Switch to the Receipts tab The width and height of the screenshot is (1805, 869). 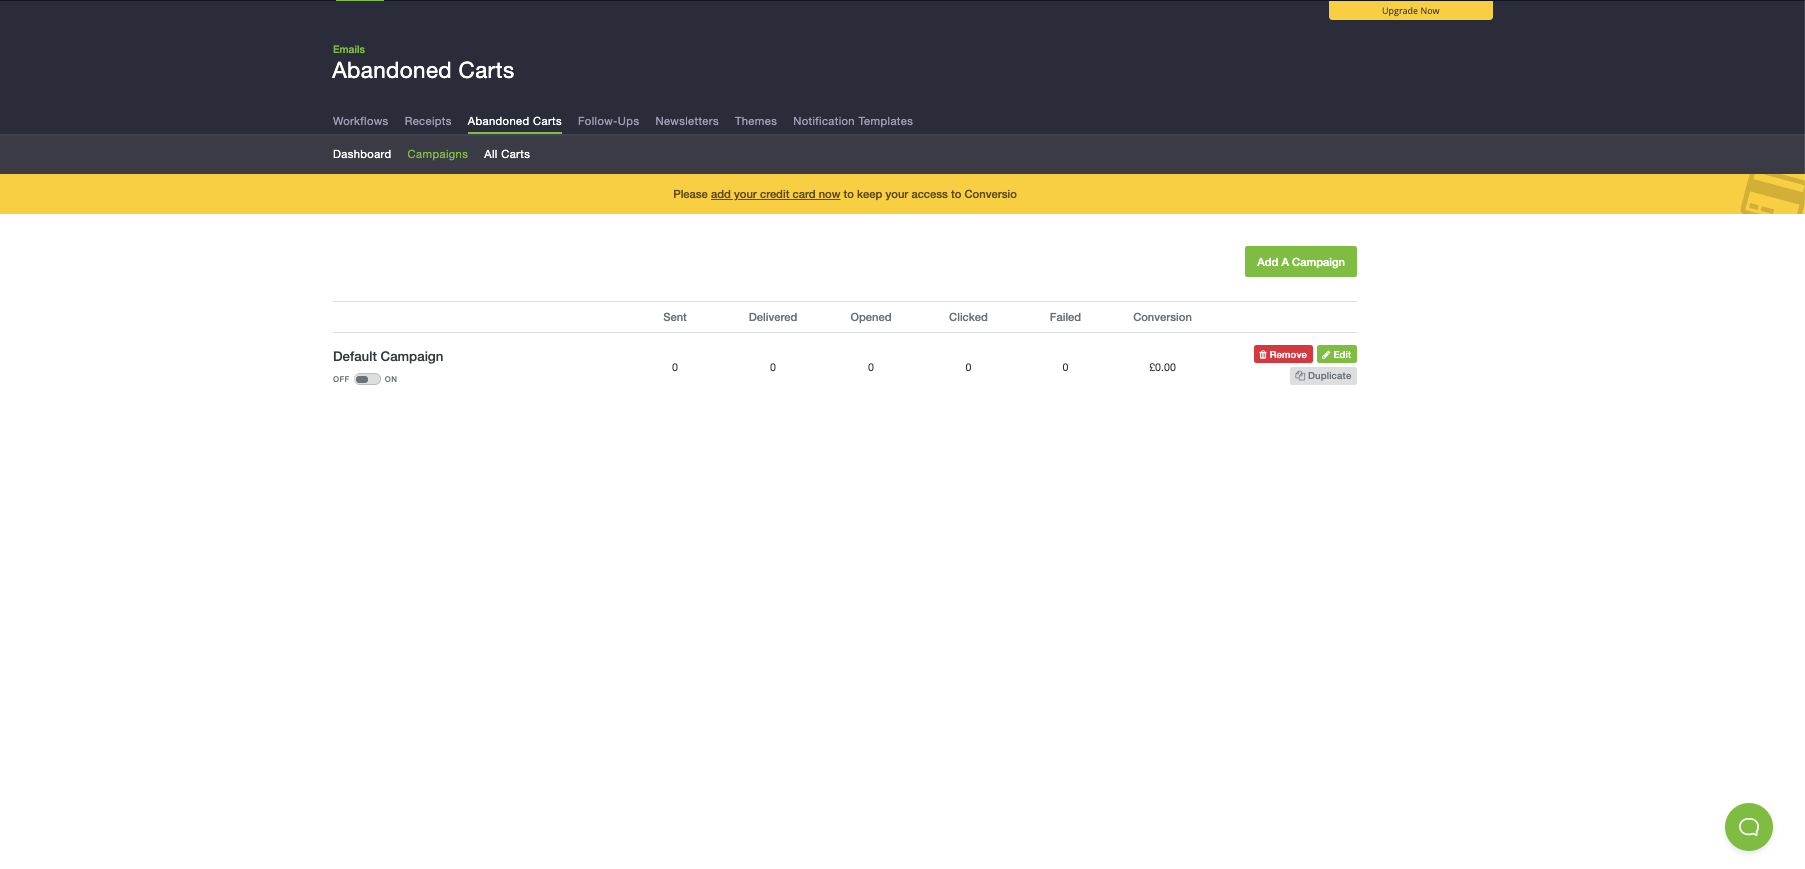click(428, 121)
